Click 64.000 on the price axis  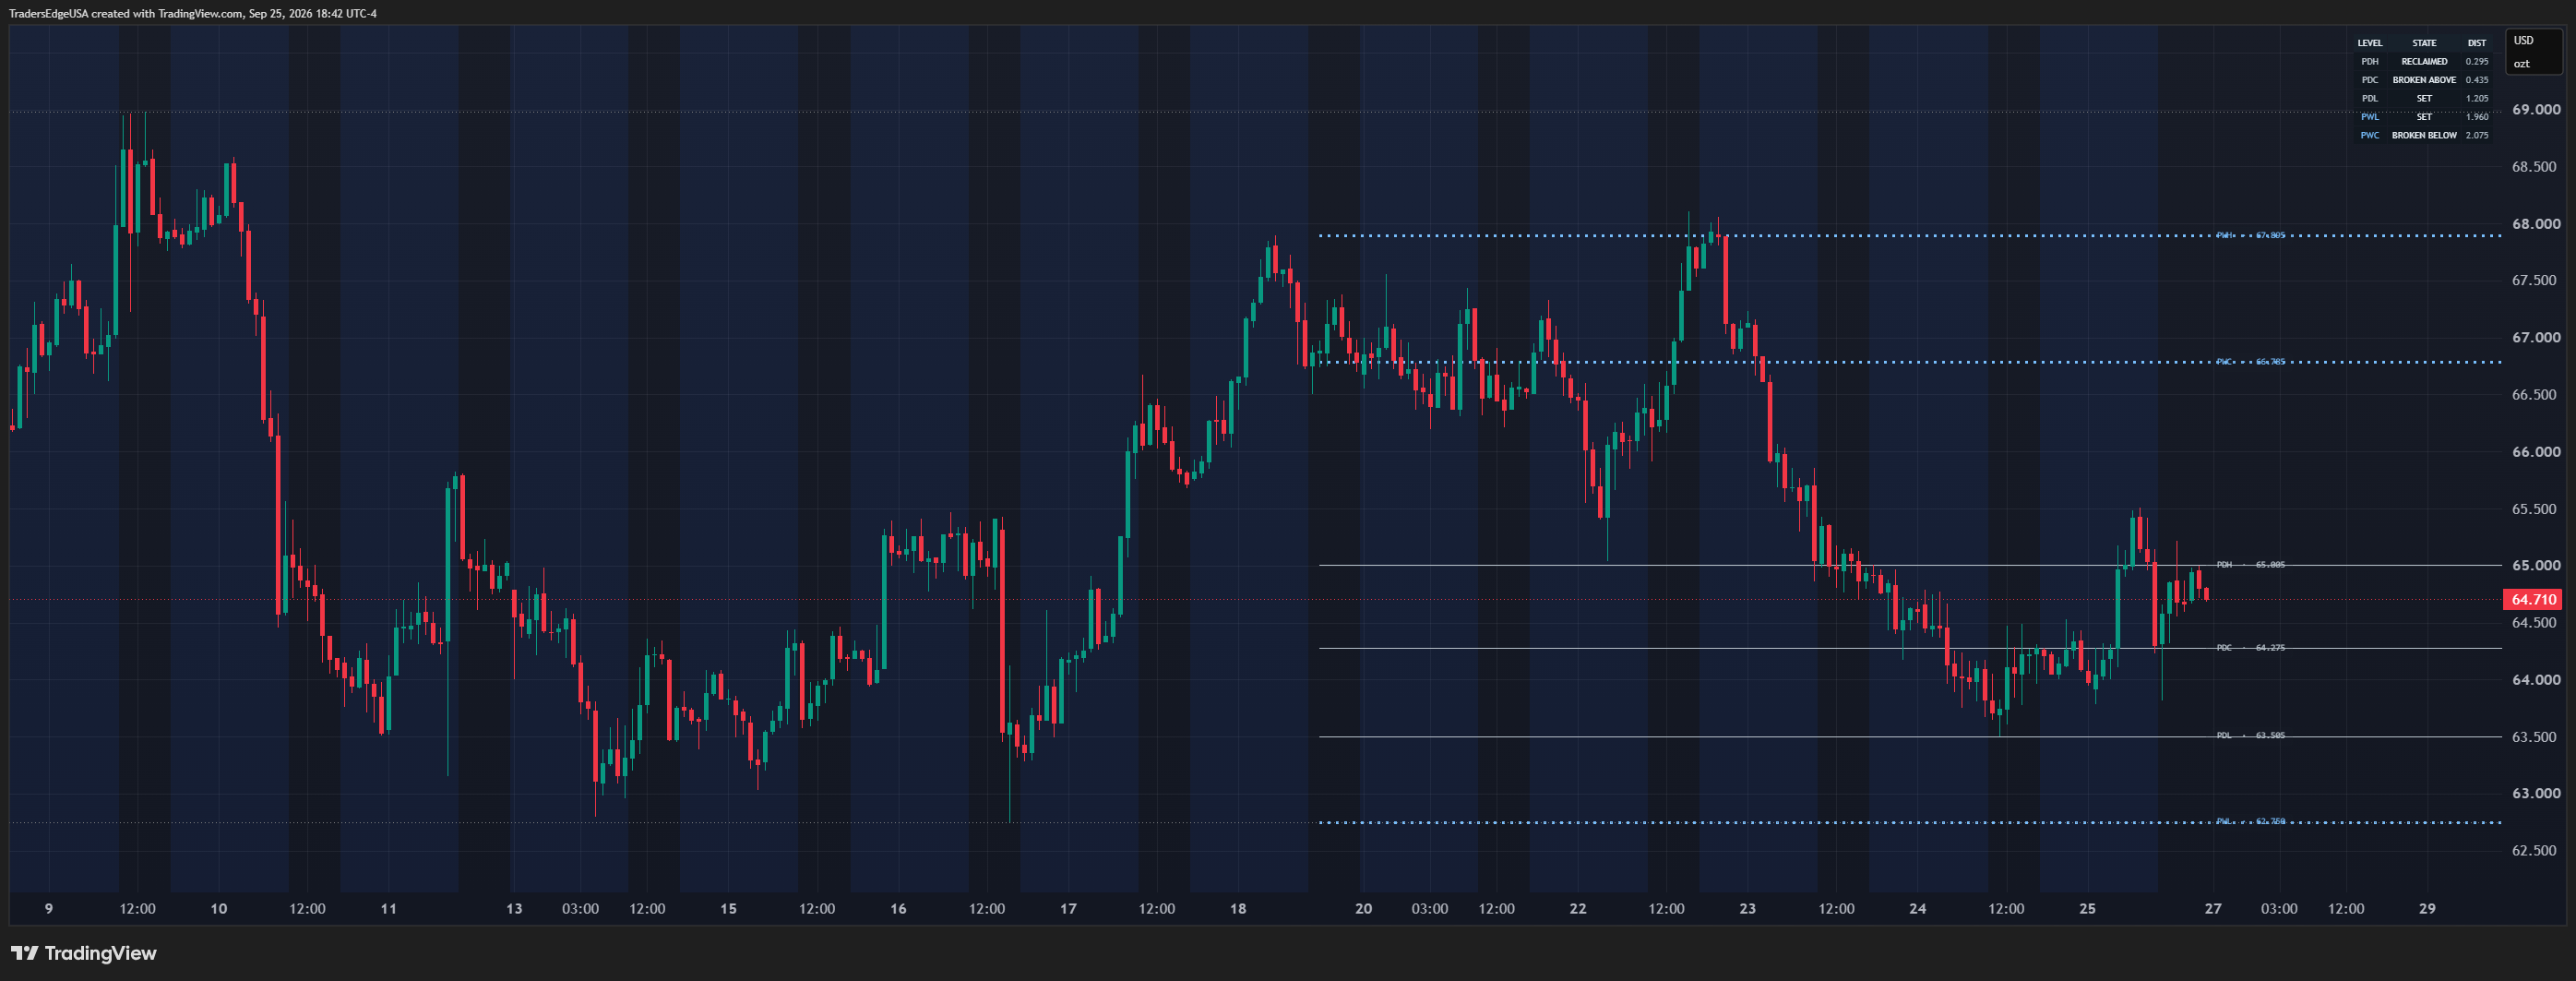(x=2536, y=680)
